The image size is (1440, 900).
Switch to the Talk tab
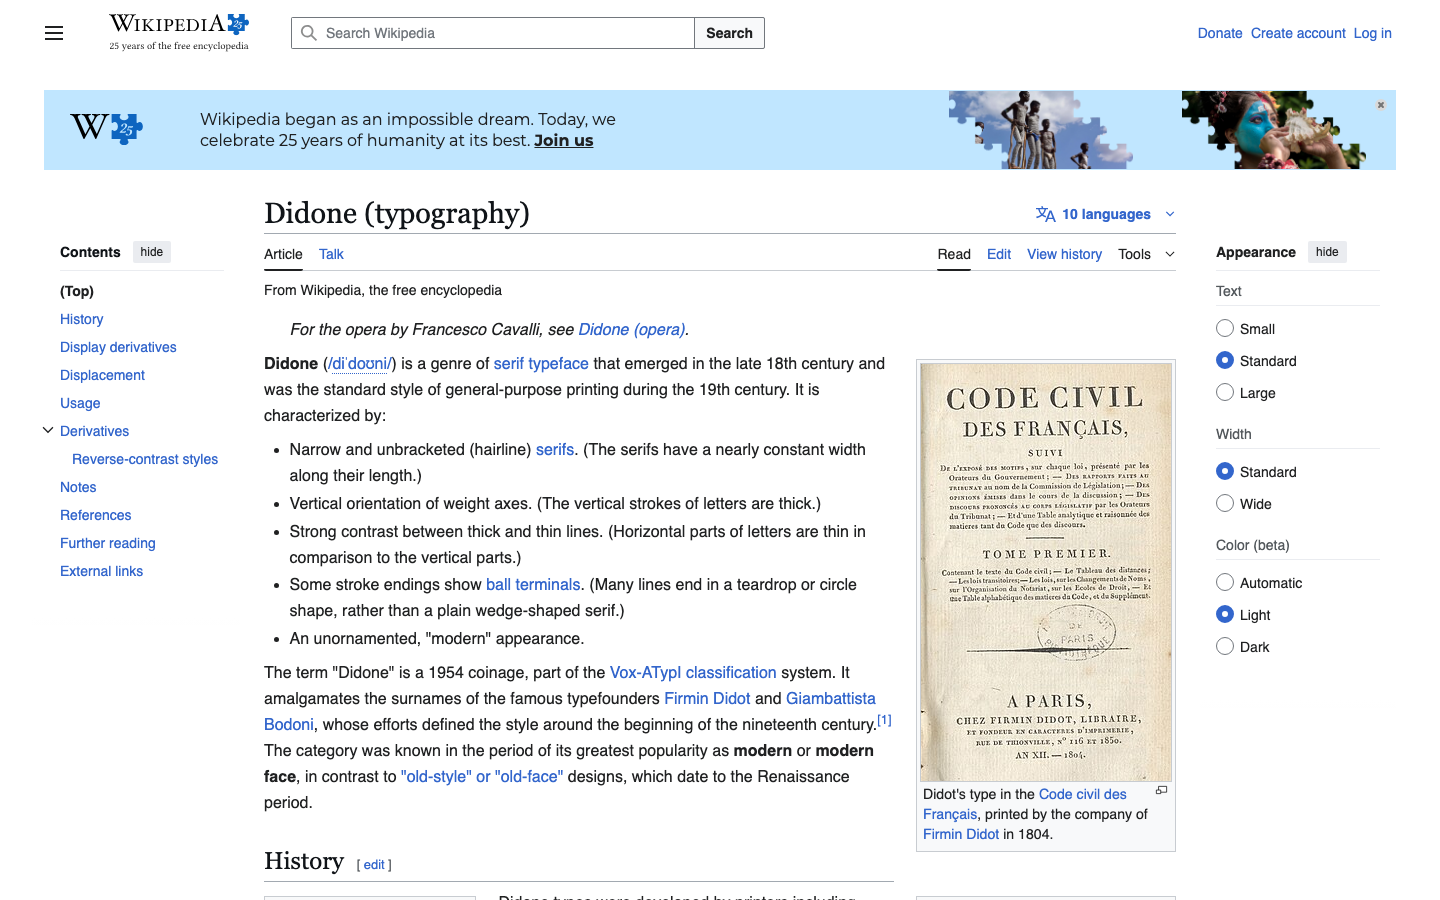pyautogui.click(x=331, y=254)
